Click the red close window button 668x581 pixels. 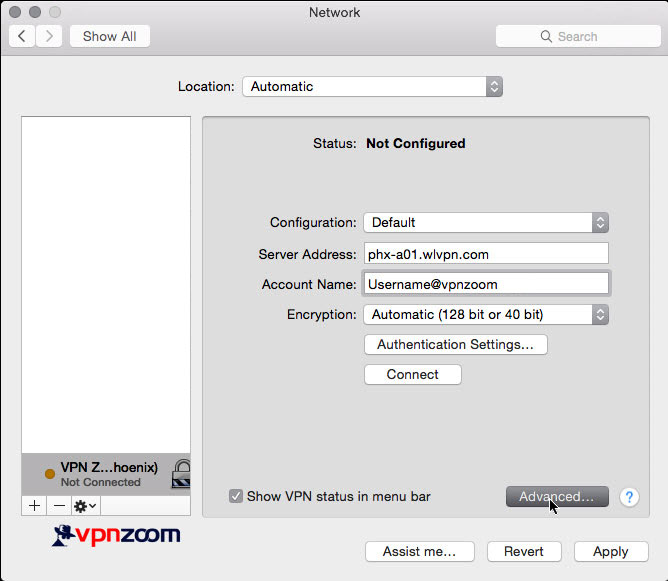point(15,12)
